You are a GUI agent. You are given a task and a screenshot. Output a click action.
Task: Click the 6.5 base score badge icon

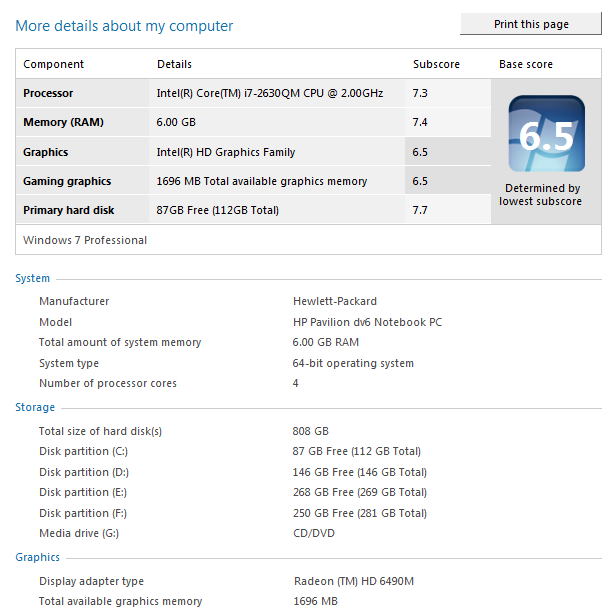pos(546,134)
